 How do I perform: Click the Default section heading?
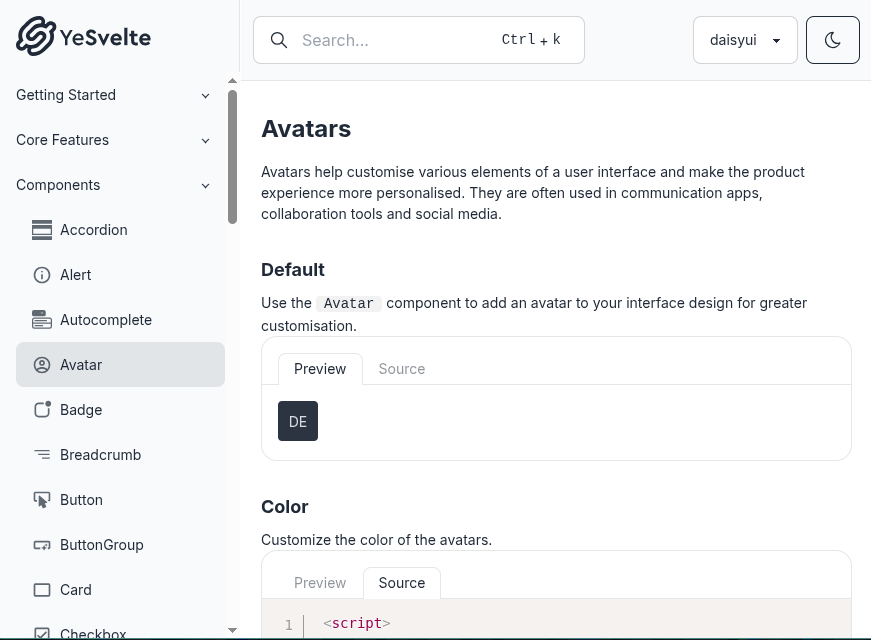click(x=293, y=269)
